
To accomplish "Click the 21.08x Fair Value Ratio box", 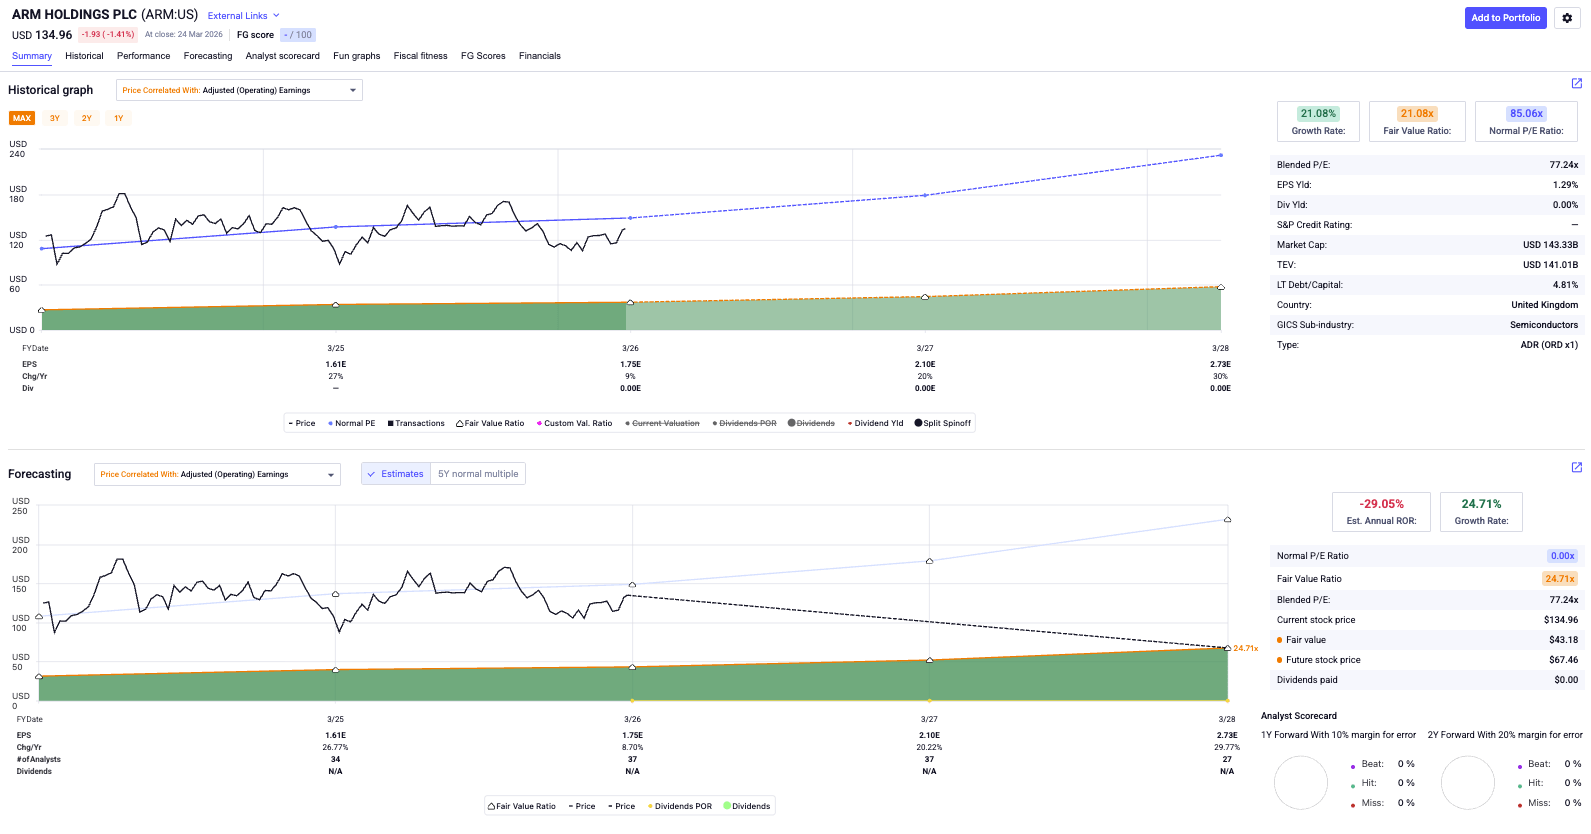I will click(1417, 121).
